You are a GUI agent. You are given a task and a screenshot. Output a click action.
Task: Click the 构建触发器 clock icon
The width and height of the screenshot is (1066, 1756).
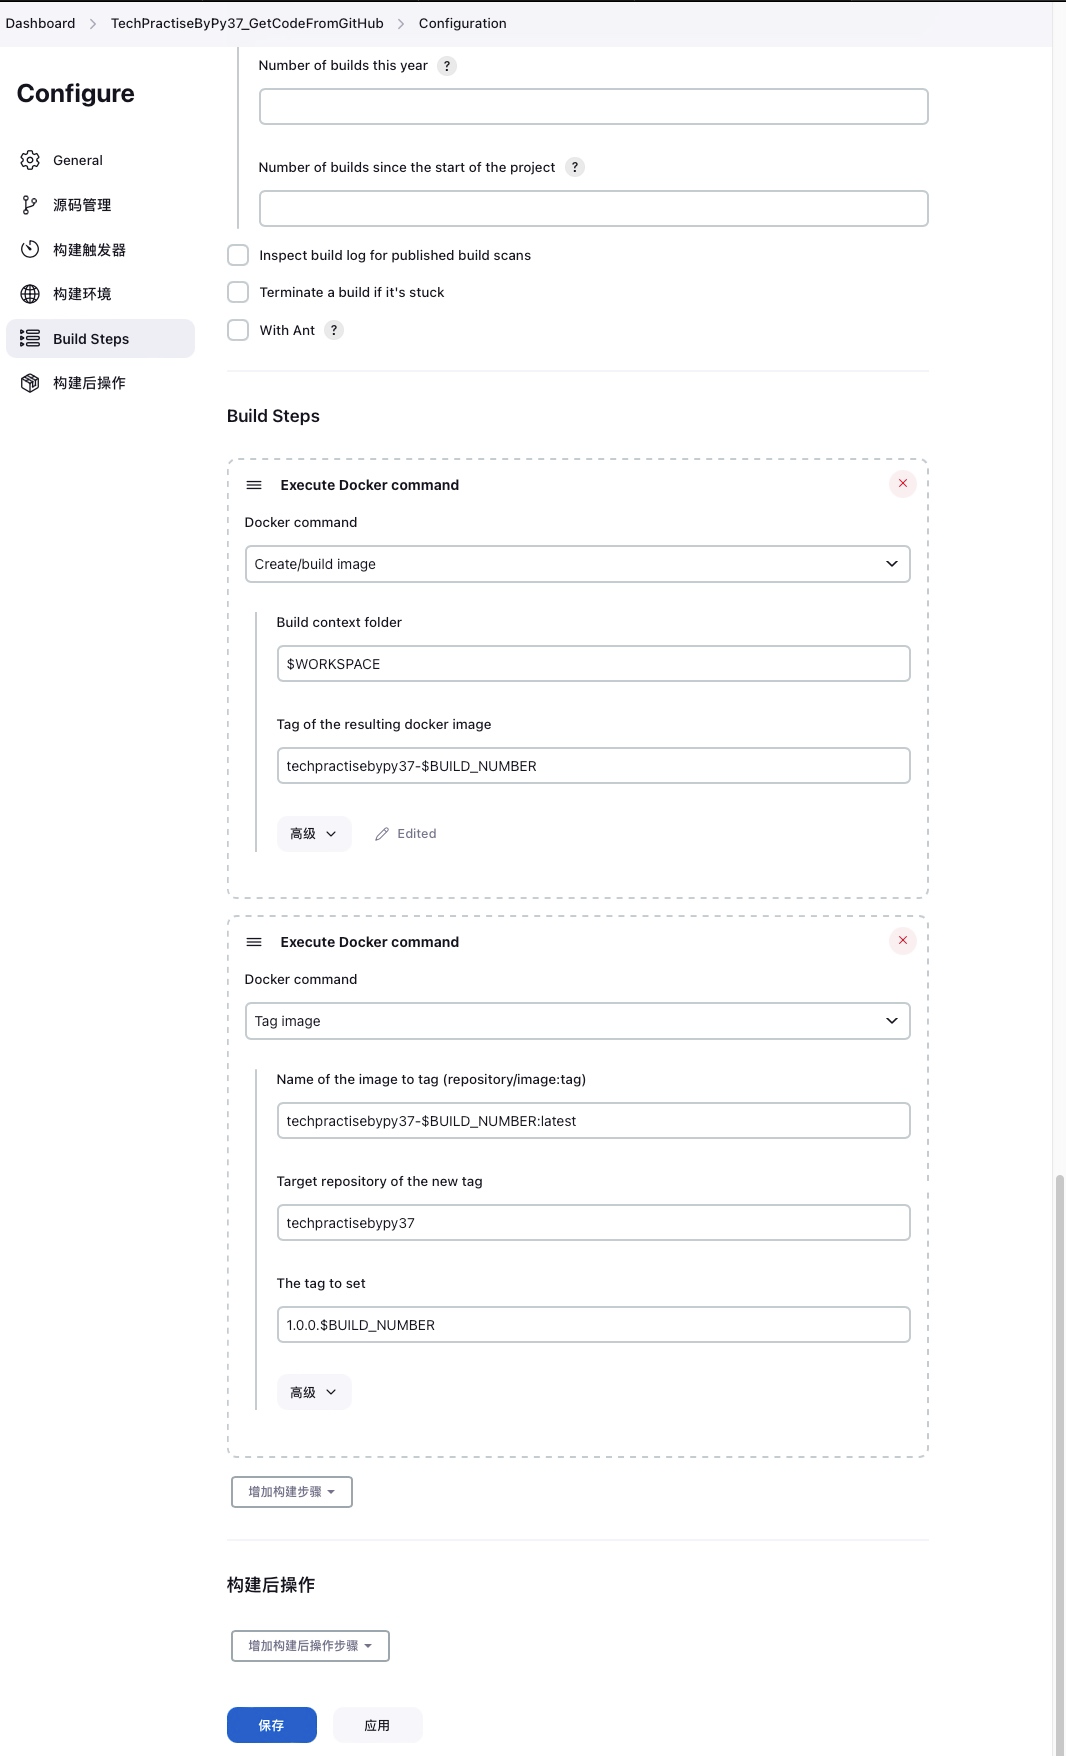pos(30,249)
